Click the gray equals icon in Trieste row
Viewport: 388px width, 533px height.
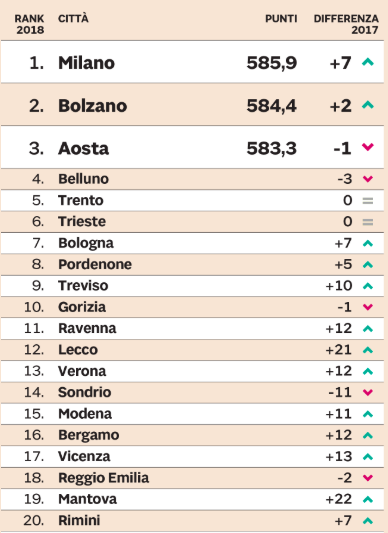pyautogui.click(x=368, y=222)
